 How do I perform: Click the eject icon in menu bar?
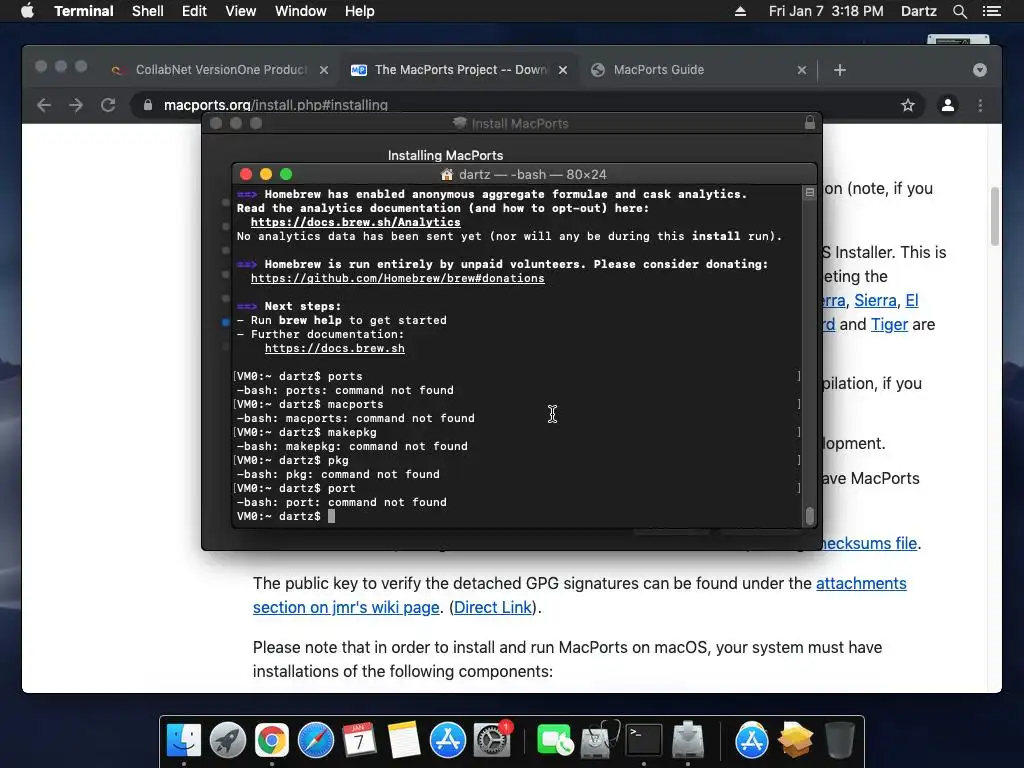click(740, 11)
